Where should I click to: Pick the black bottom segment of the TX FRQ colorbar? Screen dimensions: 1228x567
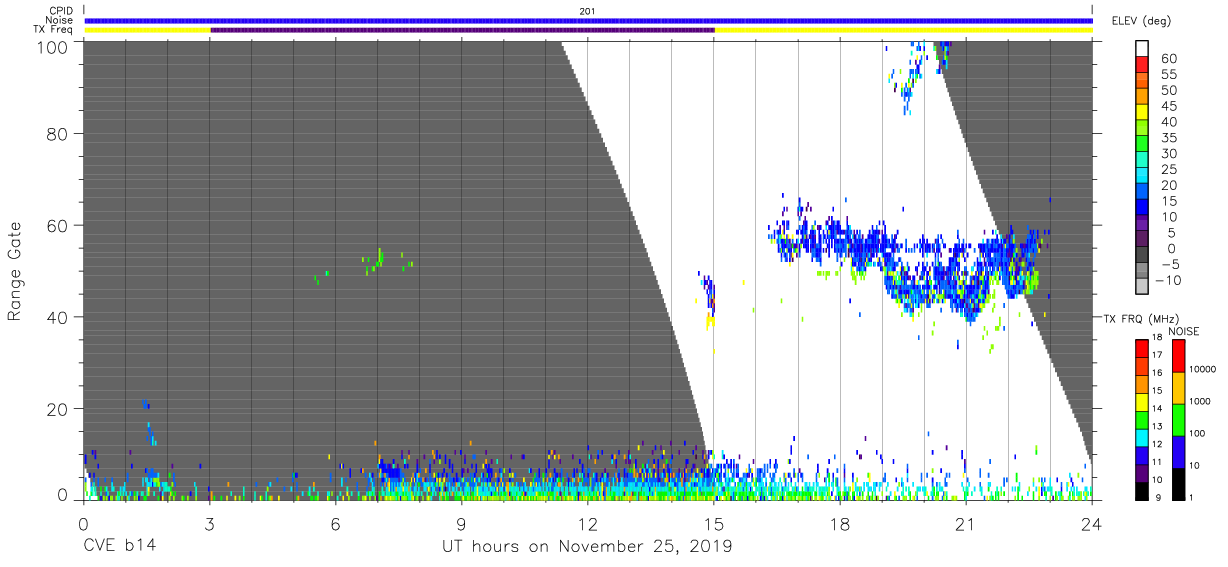point(1141,489)
